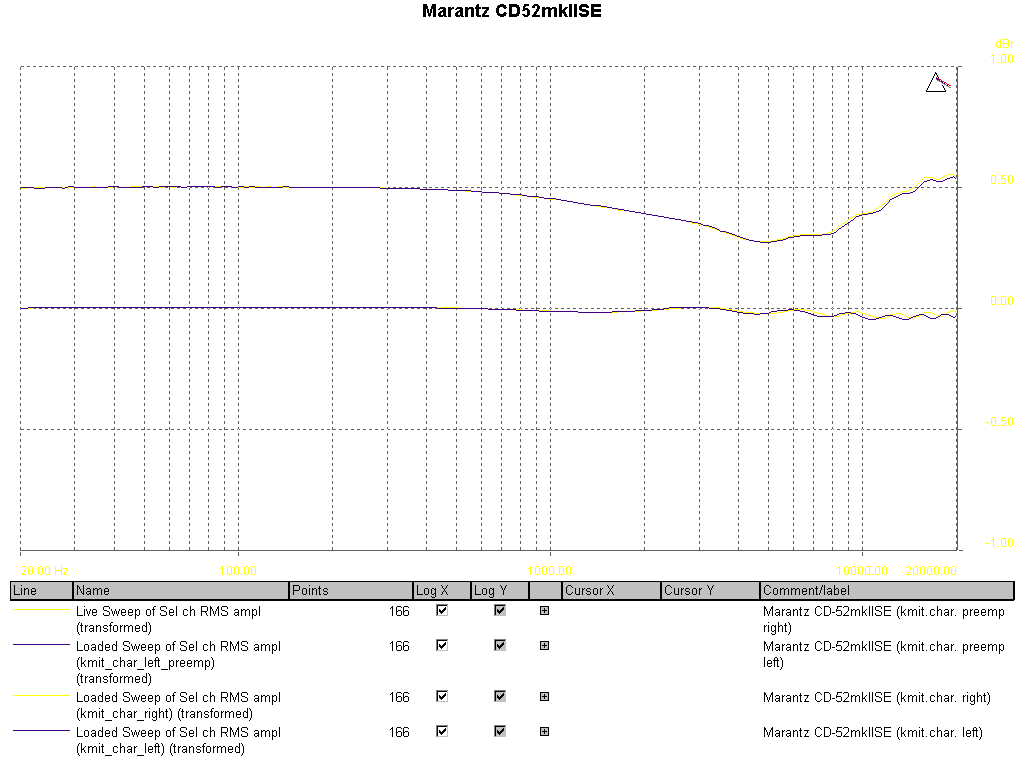The image size is (1025, 769).
Task: Expand the kmit_char_left_preemp row plus box
Action: click(544, 645)
